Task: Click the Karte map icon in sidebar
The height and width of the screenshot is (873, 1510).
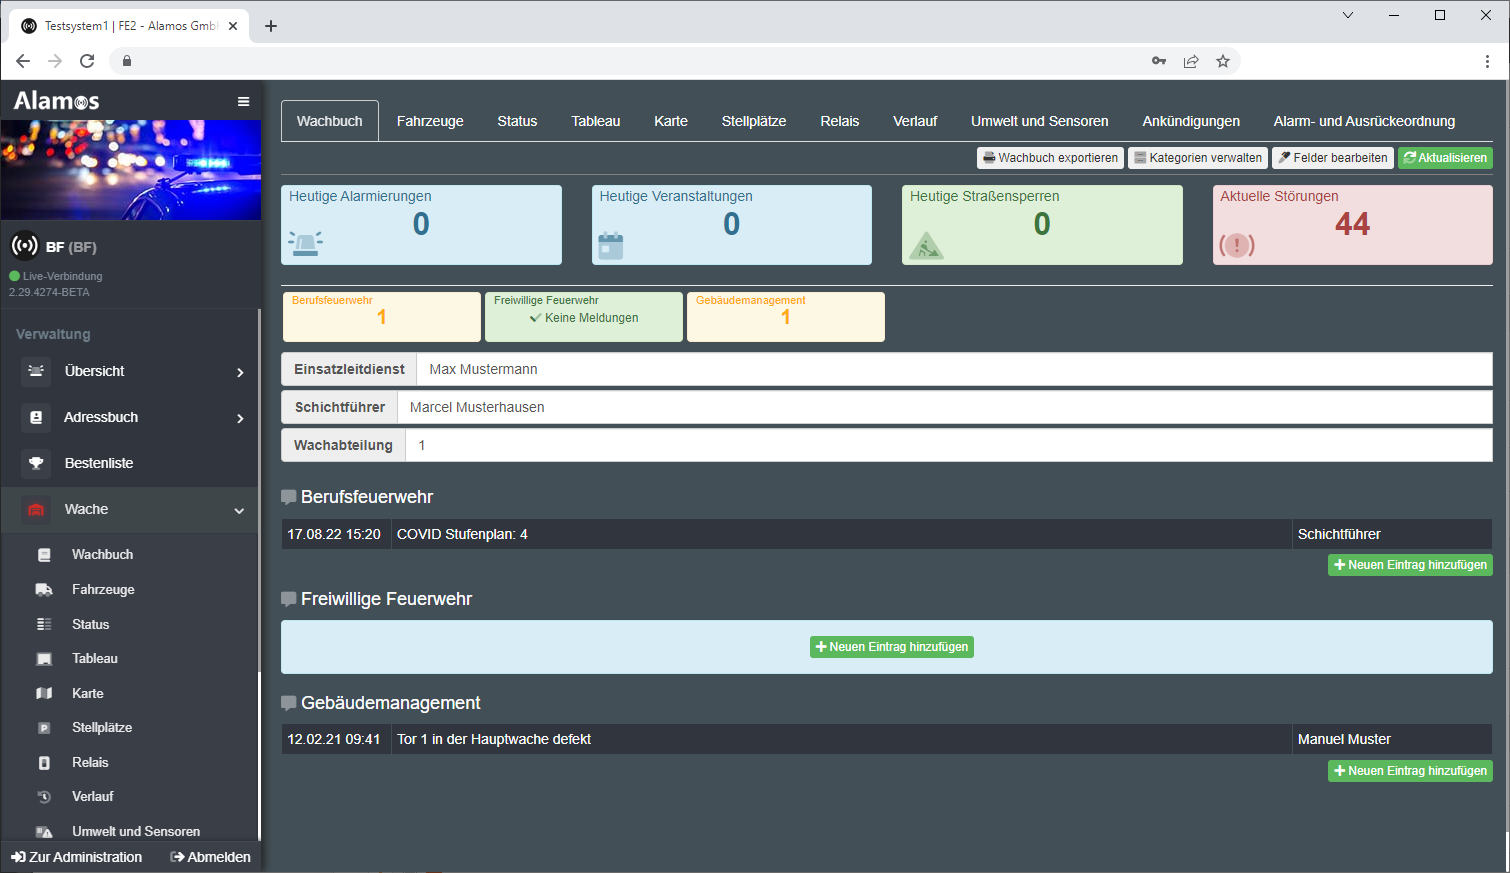Action: tap(44, 694)
